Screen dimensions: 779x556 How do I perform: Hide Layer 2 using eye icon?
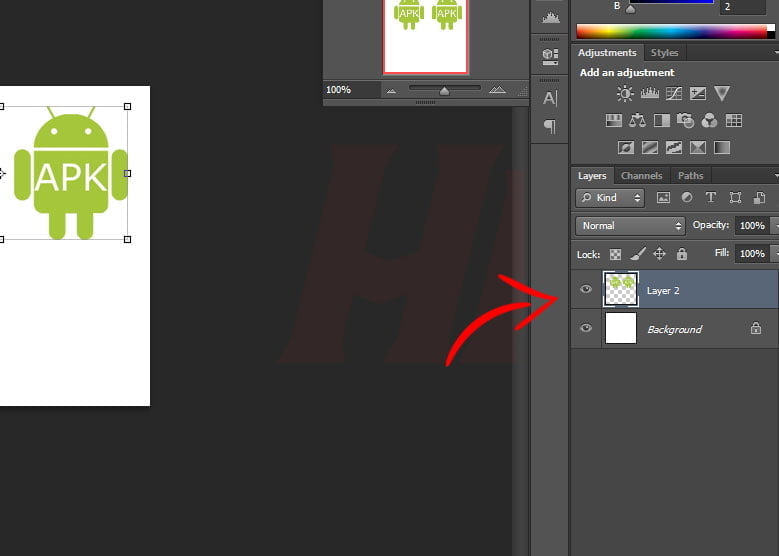point(586,289)
